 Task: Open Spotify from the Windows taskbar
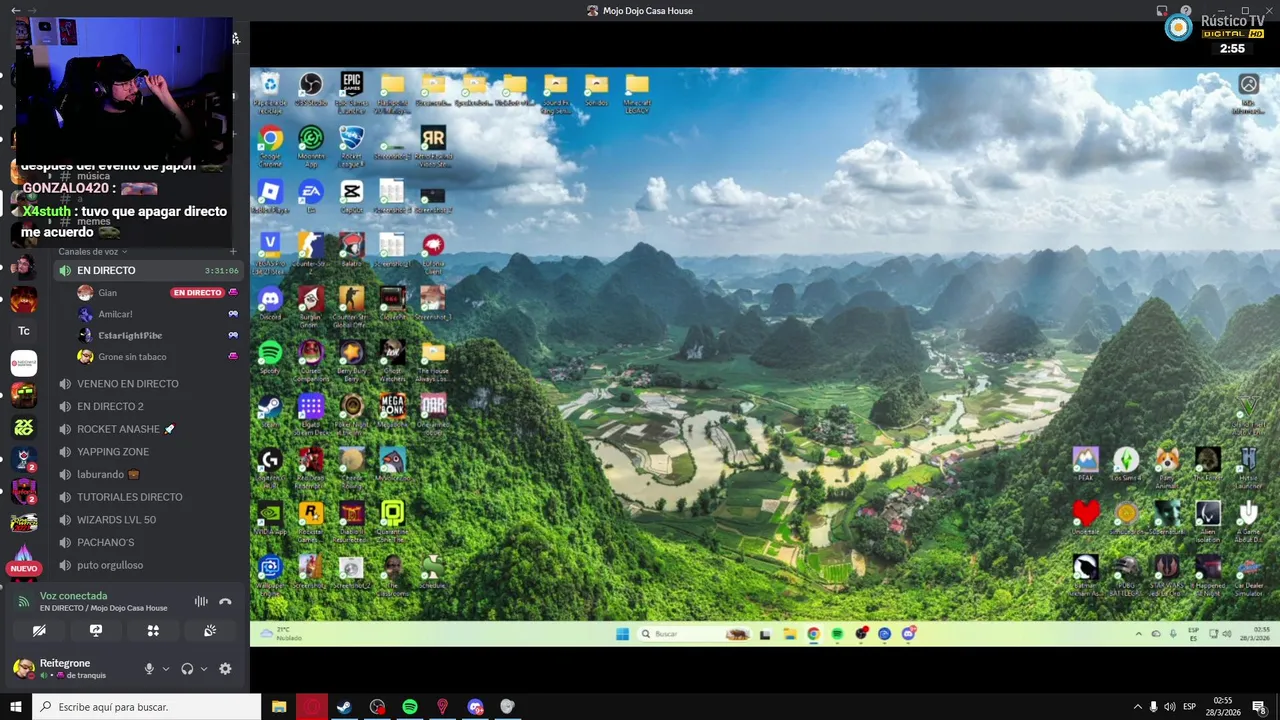tap(410, 707)
